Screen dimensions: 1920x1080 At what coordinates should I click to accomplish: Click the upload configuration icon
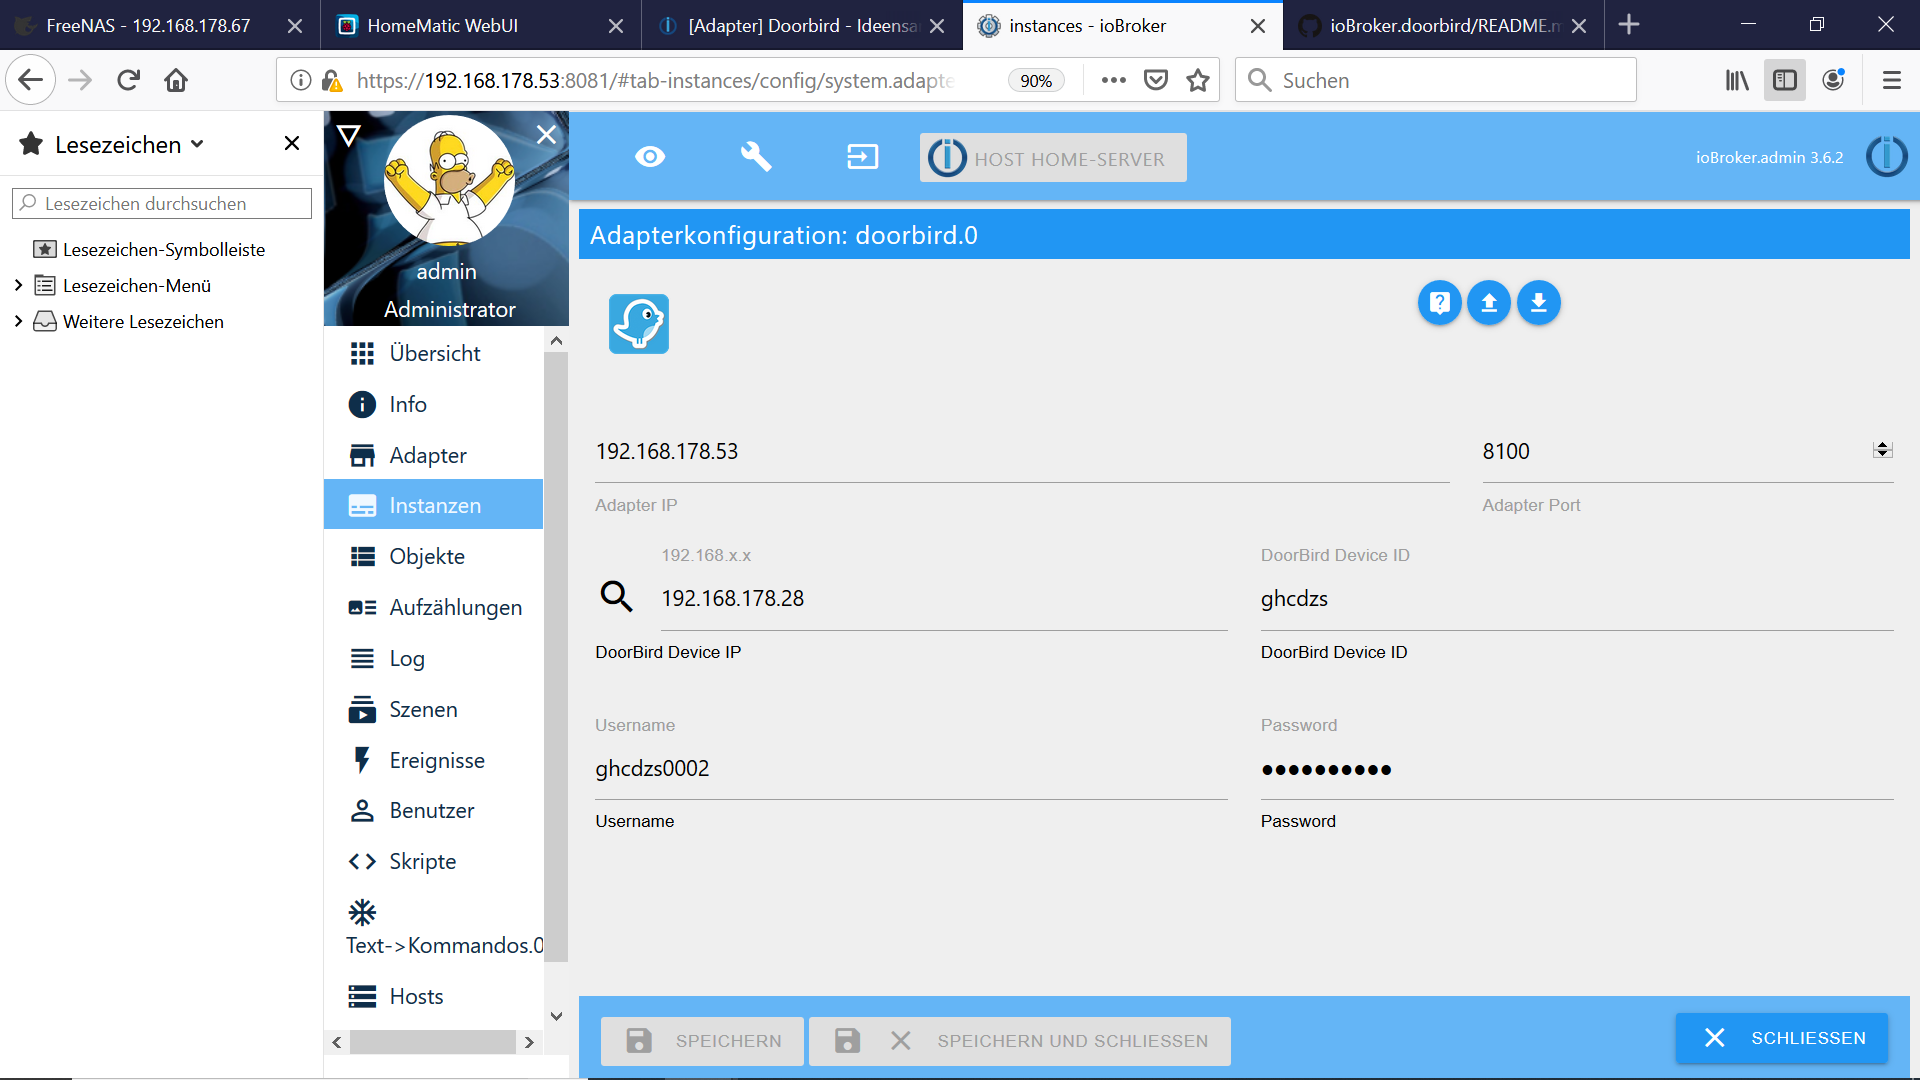click(1489, 302)
